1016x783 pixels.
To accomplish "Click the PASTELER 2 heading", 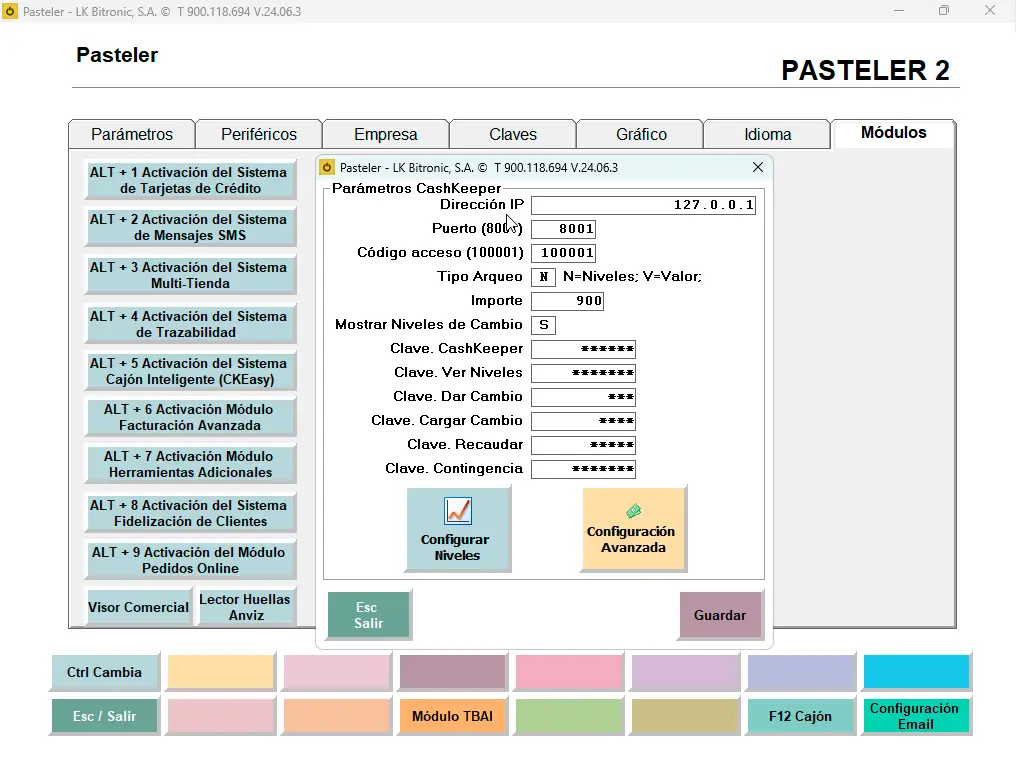I will tap(865, 70).
